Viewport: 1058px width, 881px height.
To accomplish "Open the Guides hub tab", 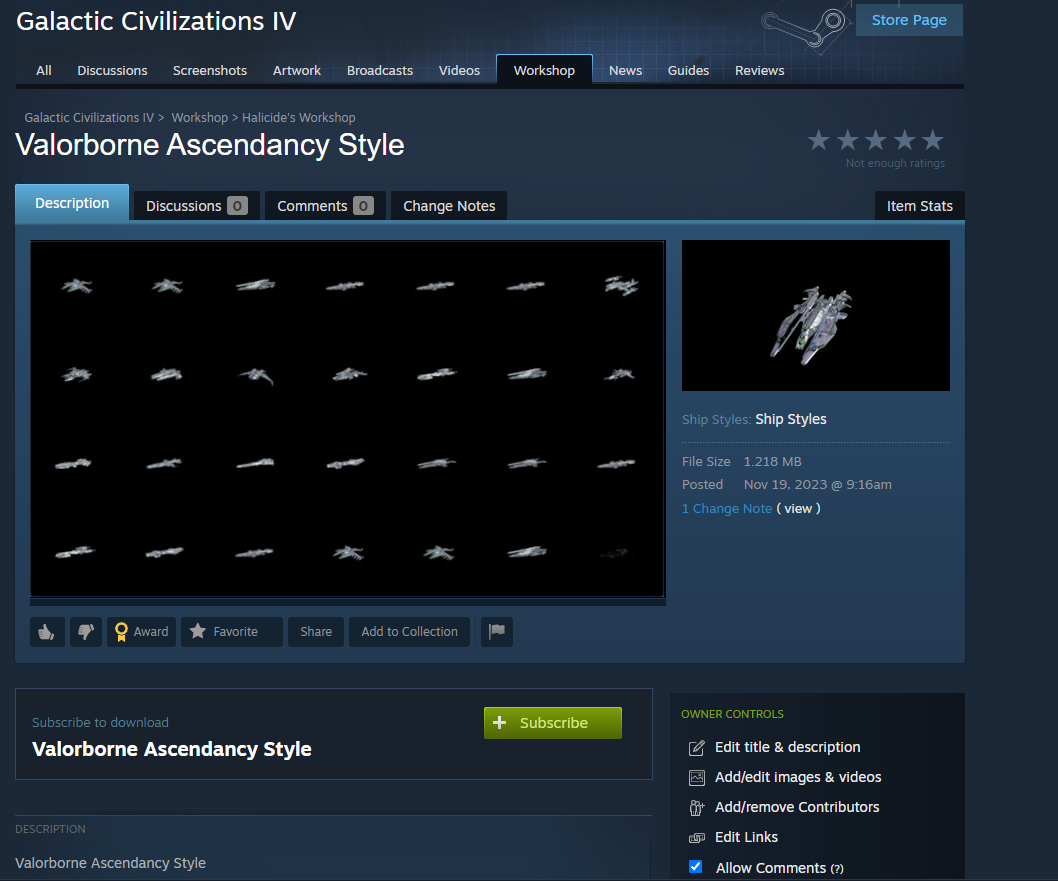I will pyautogui.click(x=688, y=70).
